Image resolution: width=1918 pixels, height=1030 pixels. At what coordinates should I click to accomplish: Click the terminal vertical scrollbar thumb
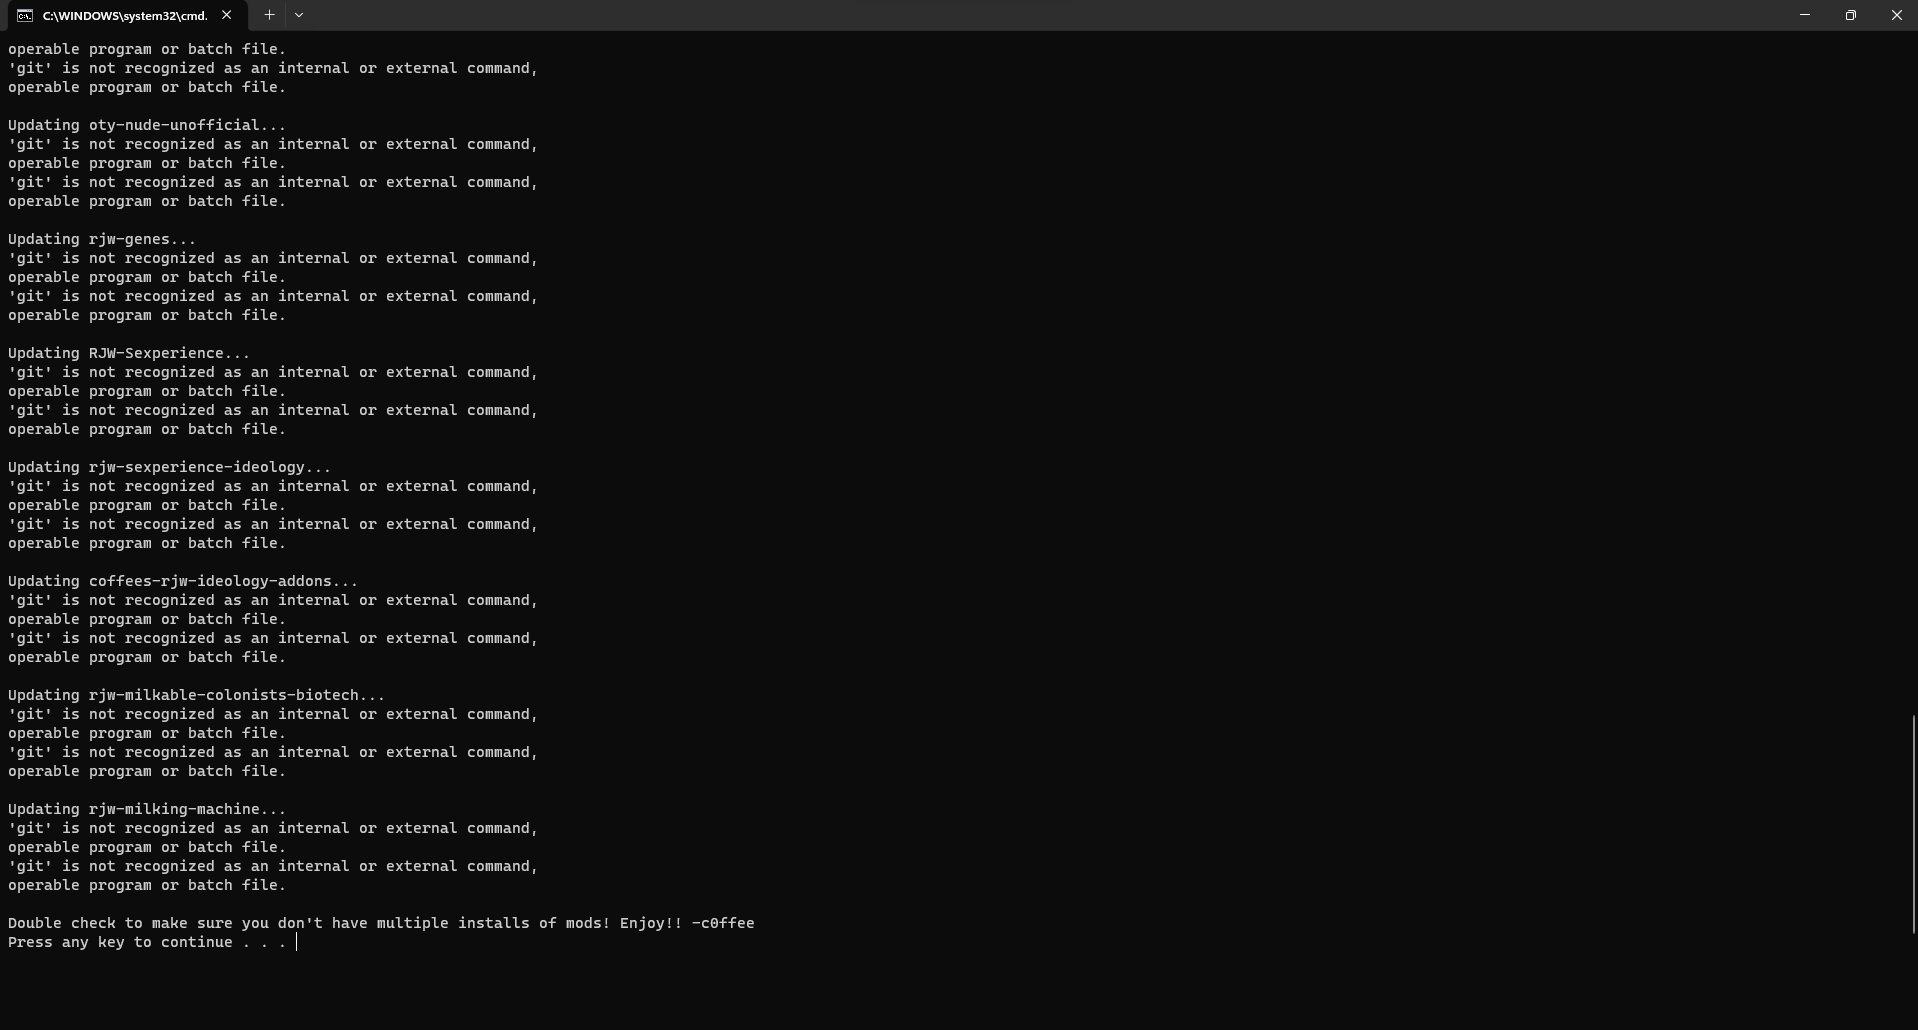click(1914, 824)
